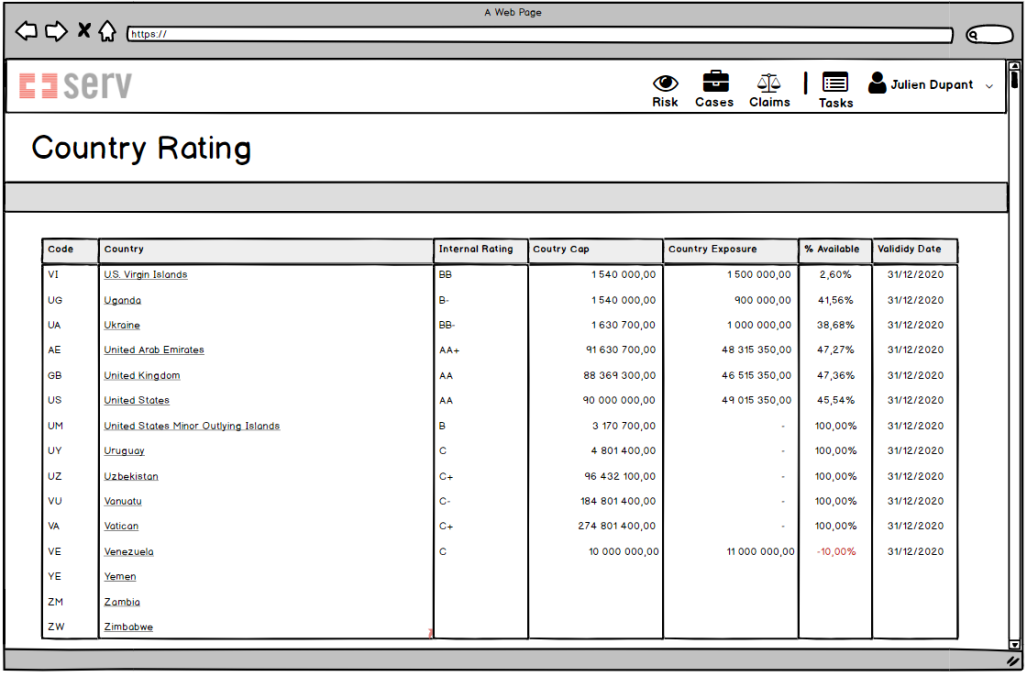Click the AA+ internal rating cell

[449, 350]
